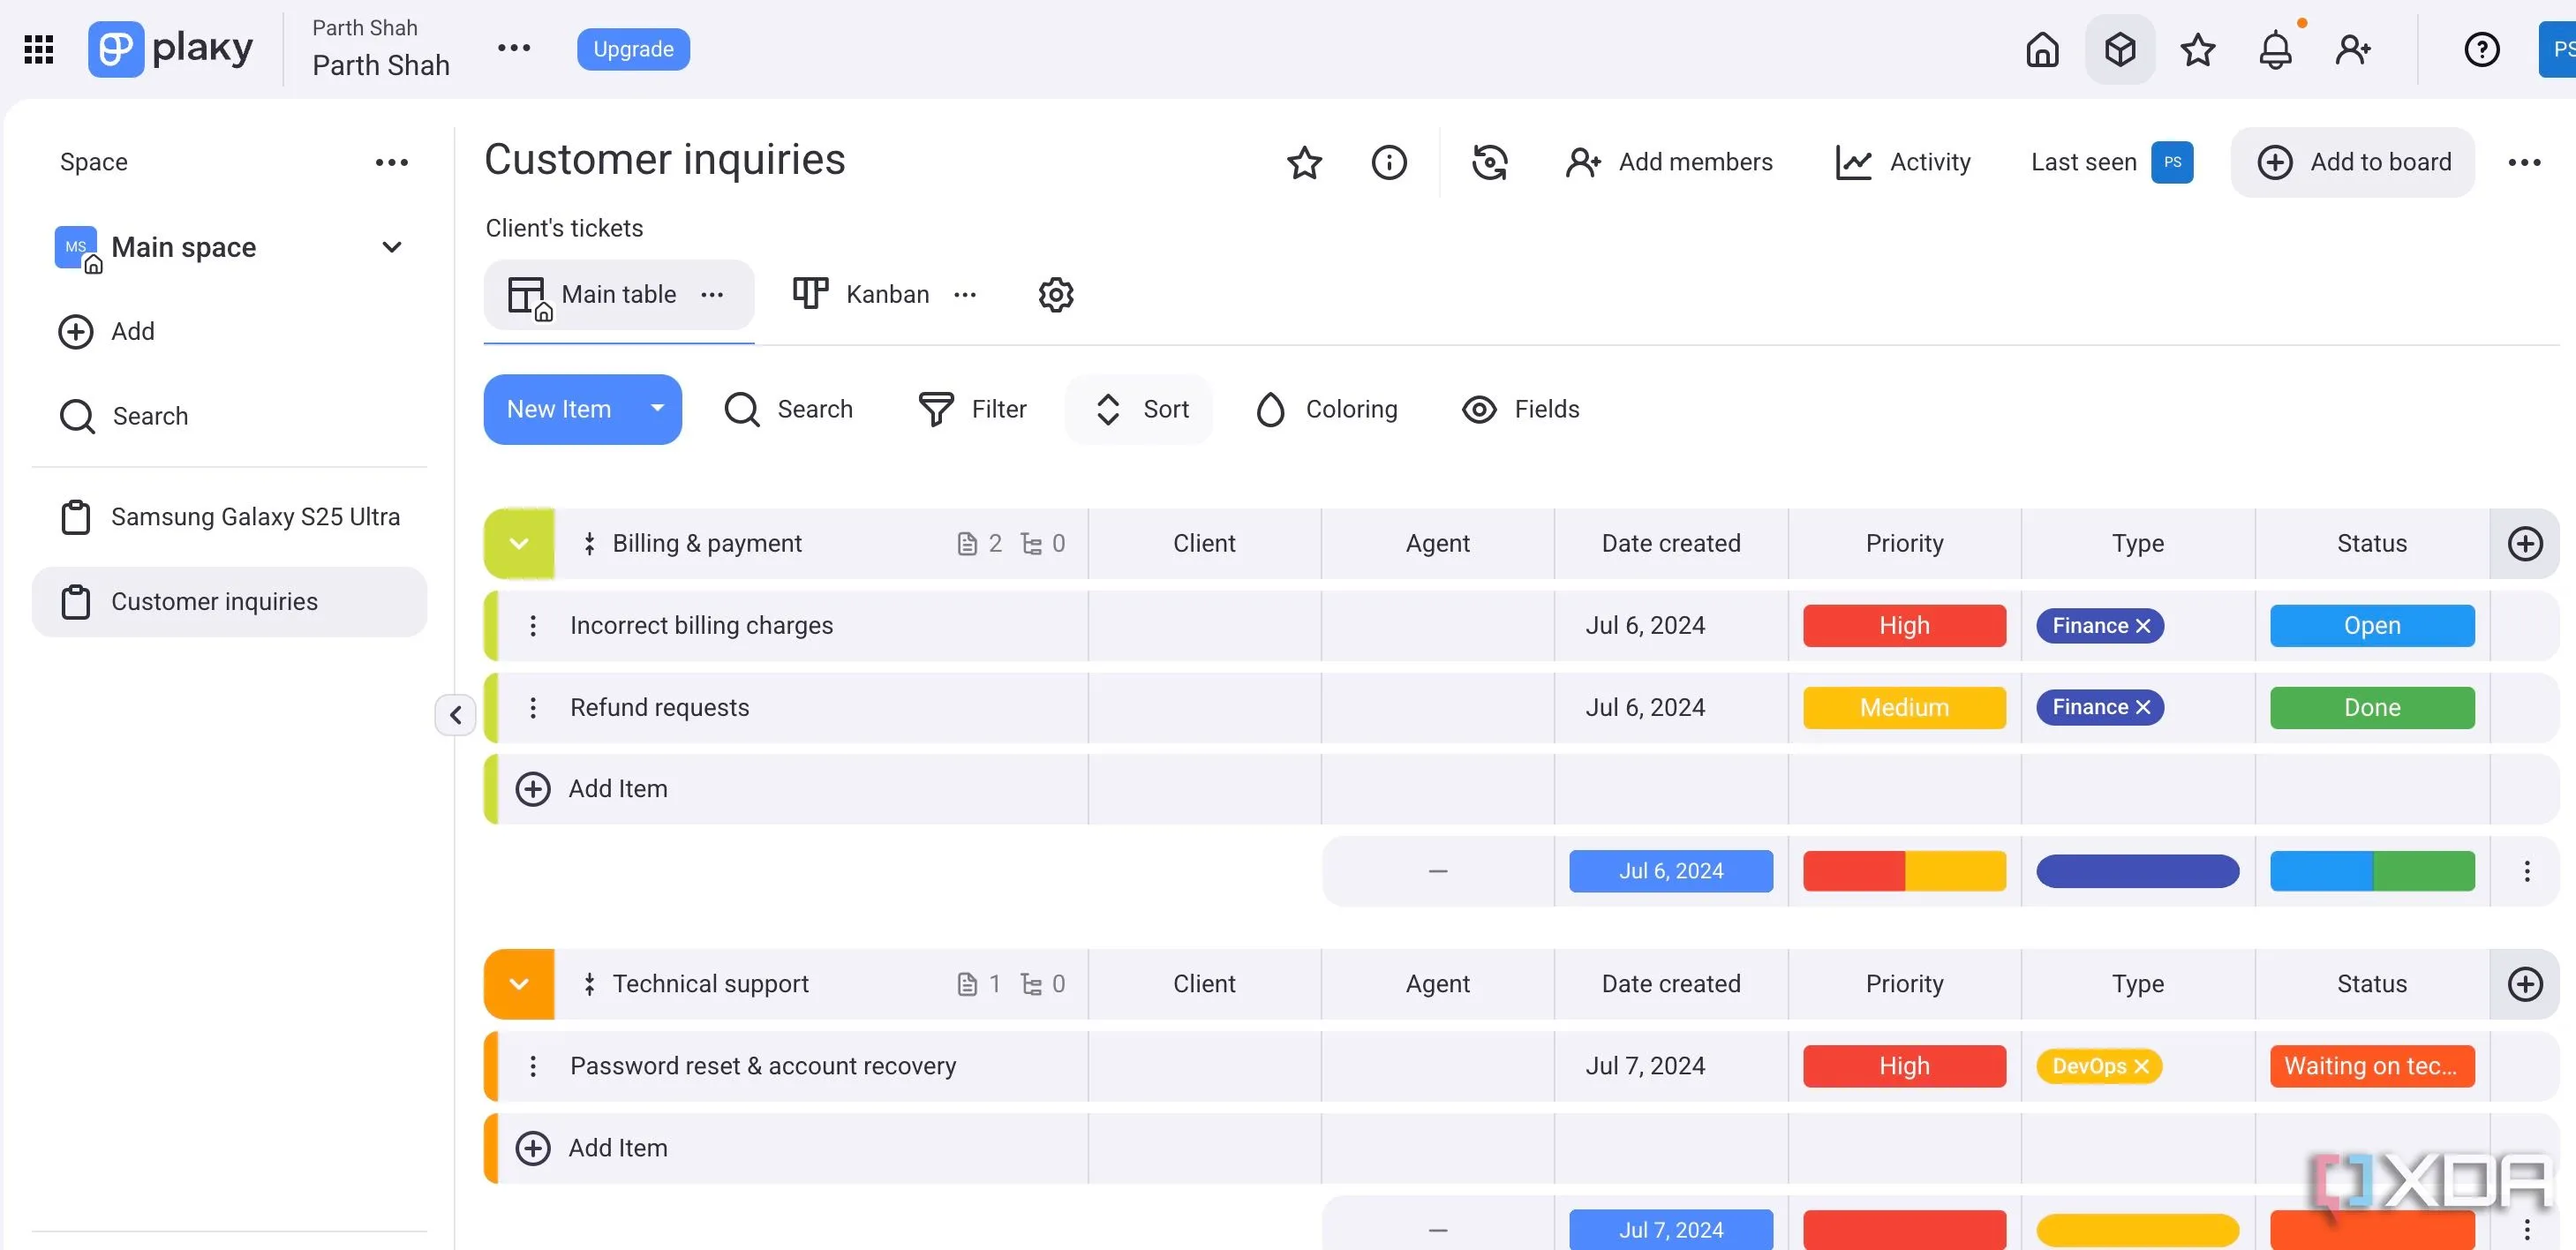Open Samsung Galaxy S25 Ultra board
2576x1250 pixels.
[255, 517]
